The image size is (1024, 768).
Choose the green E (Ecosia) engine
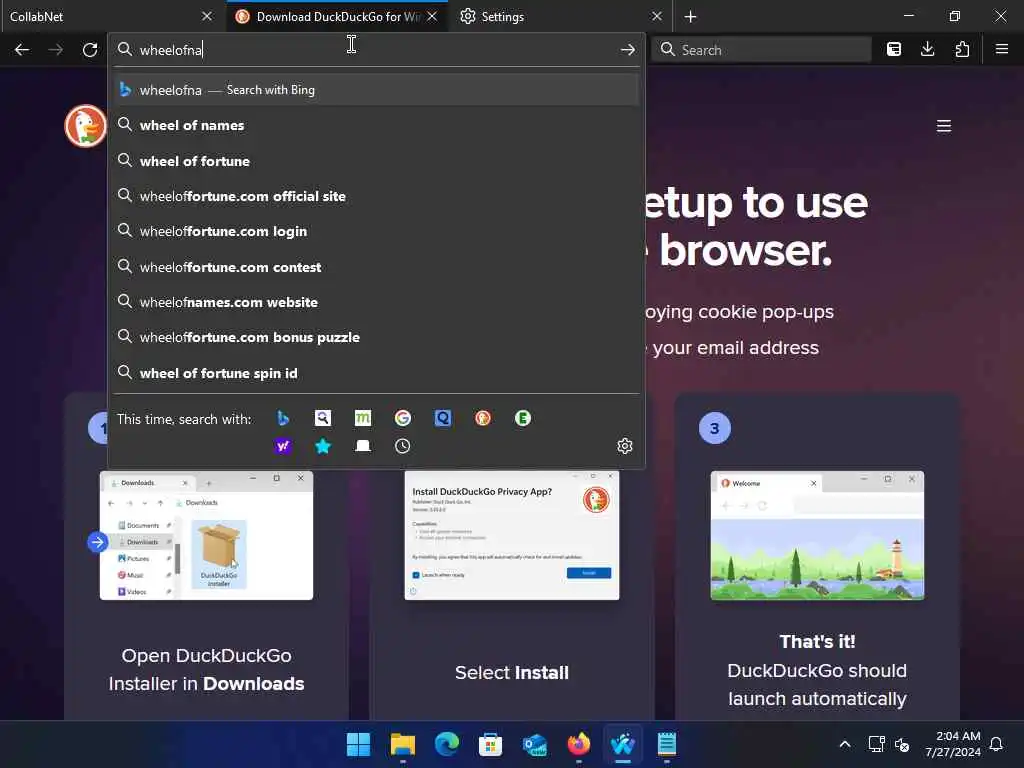(x=522, y=418)
